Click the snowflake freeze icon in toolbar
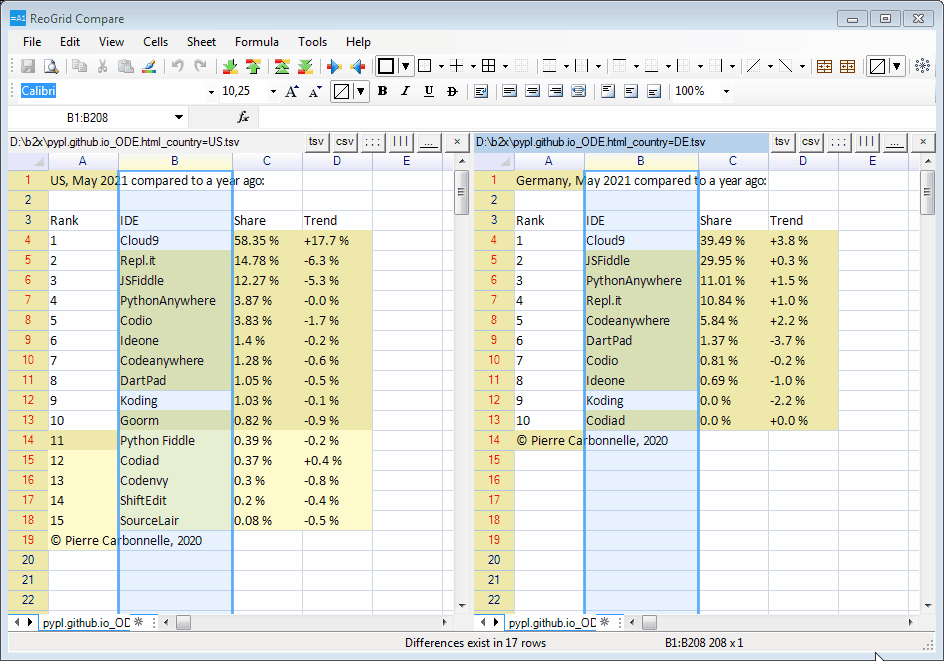Image resolution: width=944 pixels, height=661 pixels. pos(922,66)
